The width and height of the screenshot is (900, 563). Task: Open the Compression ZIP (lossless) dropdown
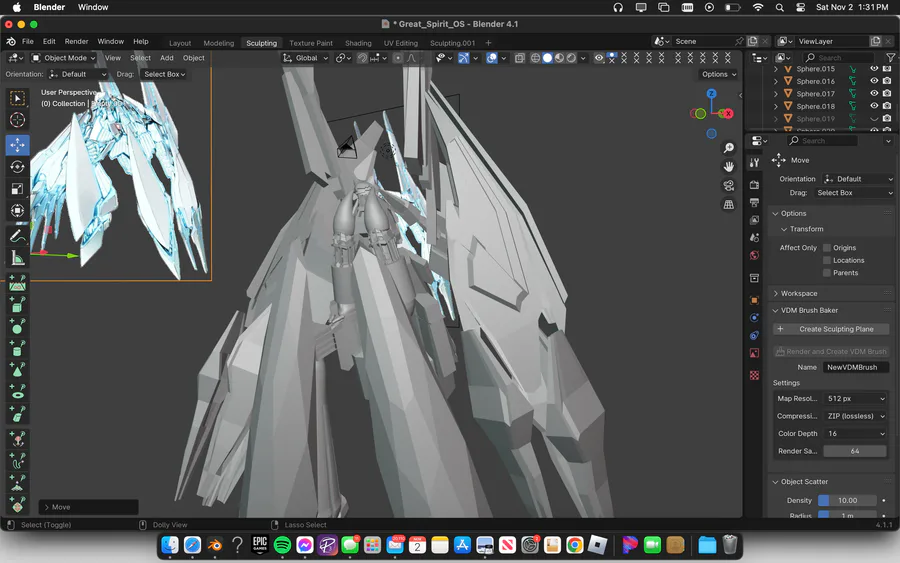[856, 416]
